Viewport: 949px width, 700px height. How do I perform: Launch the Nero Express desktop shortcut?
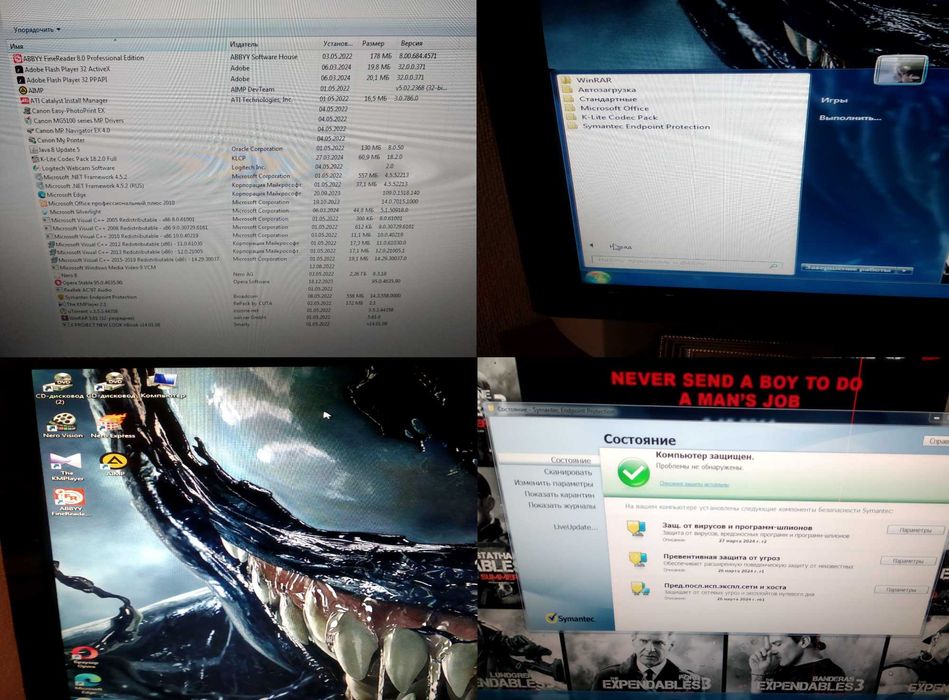[x=113, y=425]
